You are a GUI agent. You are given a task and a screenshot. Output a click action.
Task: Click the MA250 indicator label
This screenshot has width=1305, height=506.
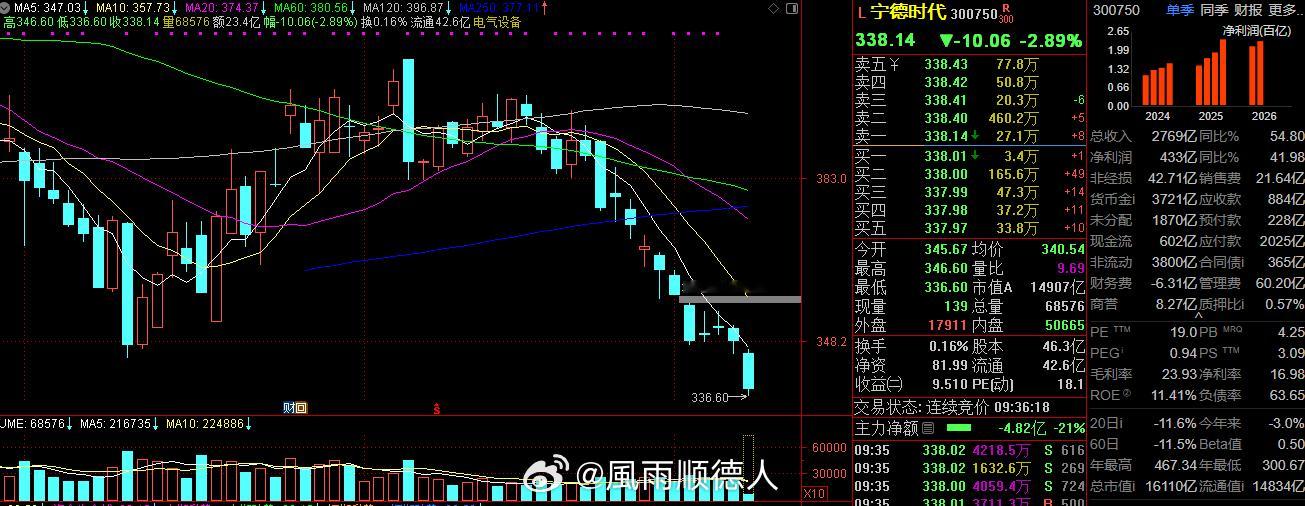(x=499, y=8)
